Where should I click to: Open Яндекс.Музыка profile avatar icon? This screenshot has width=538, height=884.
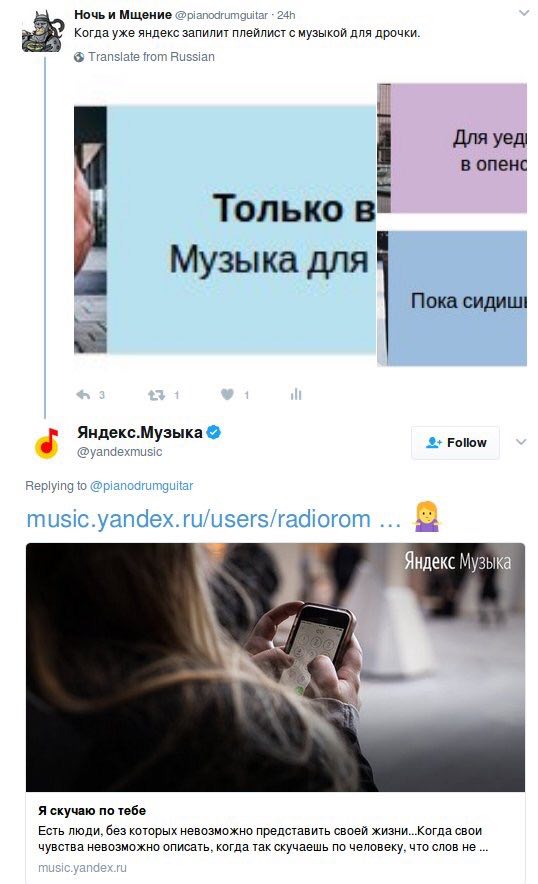tap(47, 442)
